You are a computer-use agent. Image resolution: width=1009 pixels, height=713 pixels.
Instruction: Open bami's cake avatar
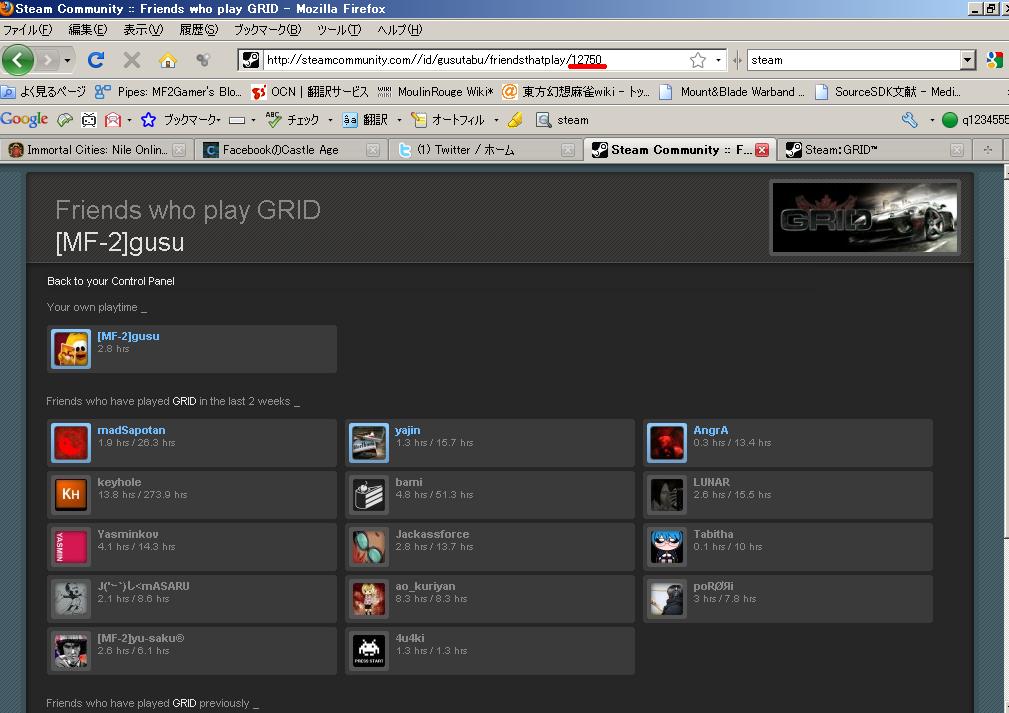369,495
